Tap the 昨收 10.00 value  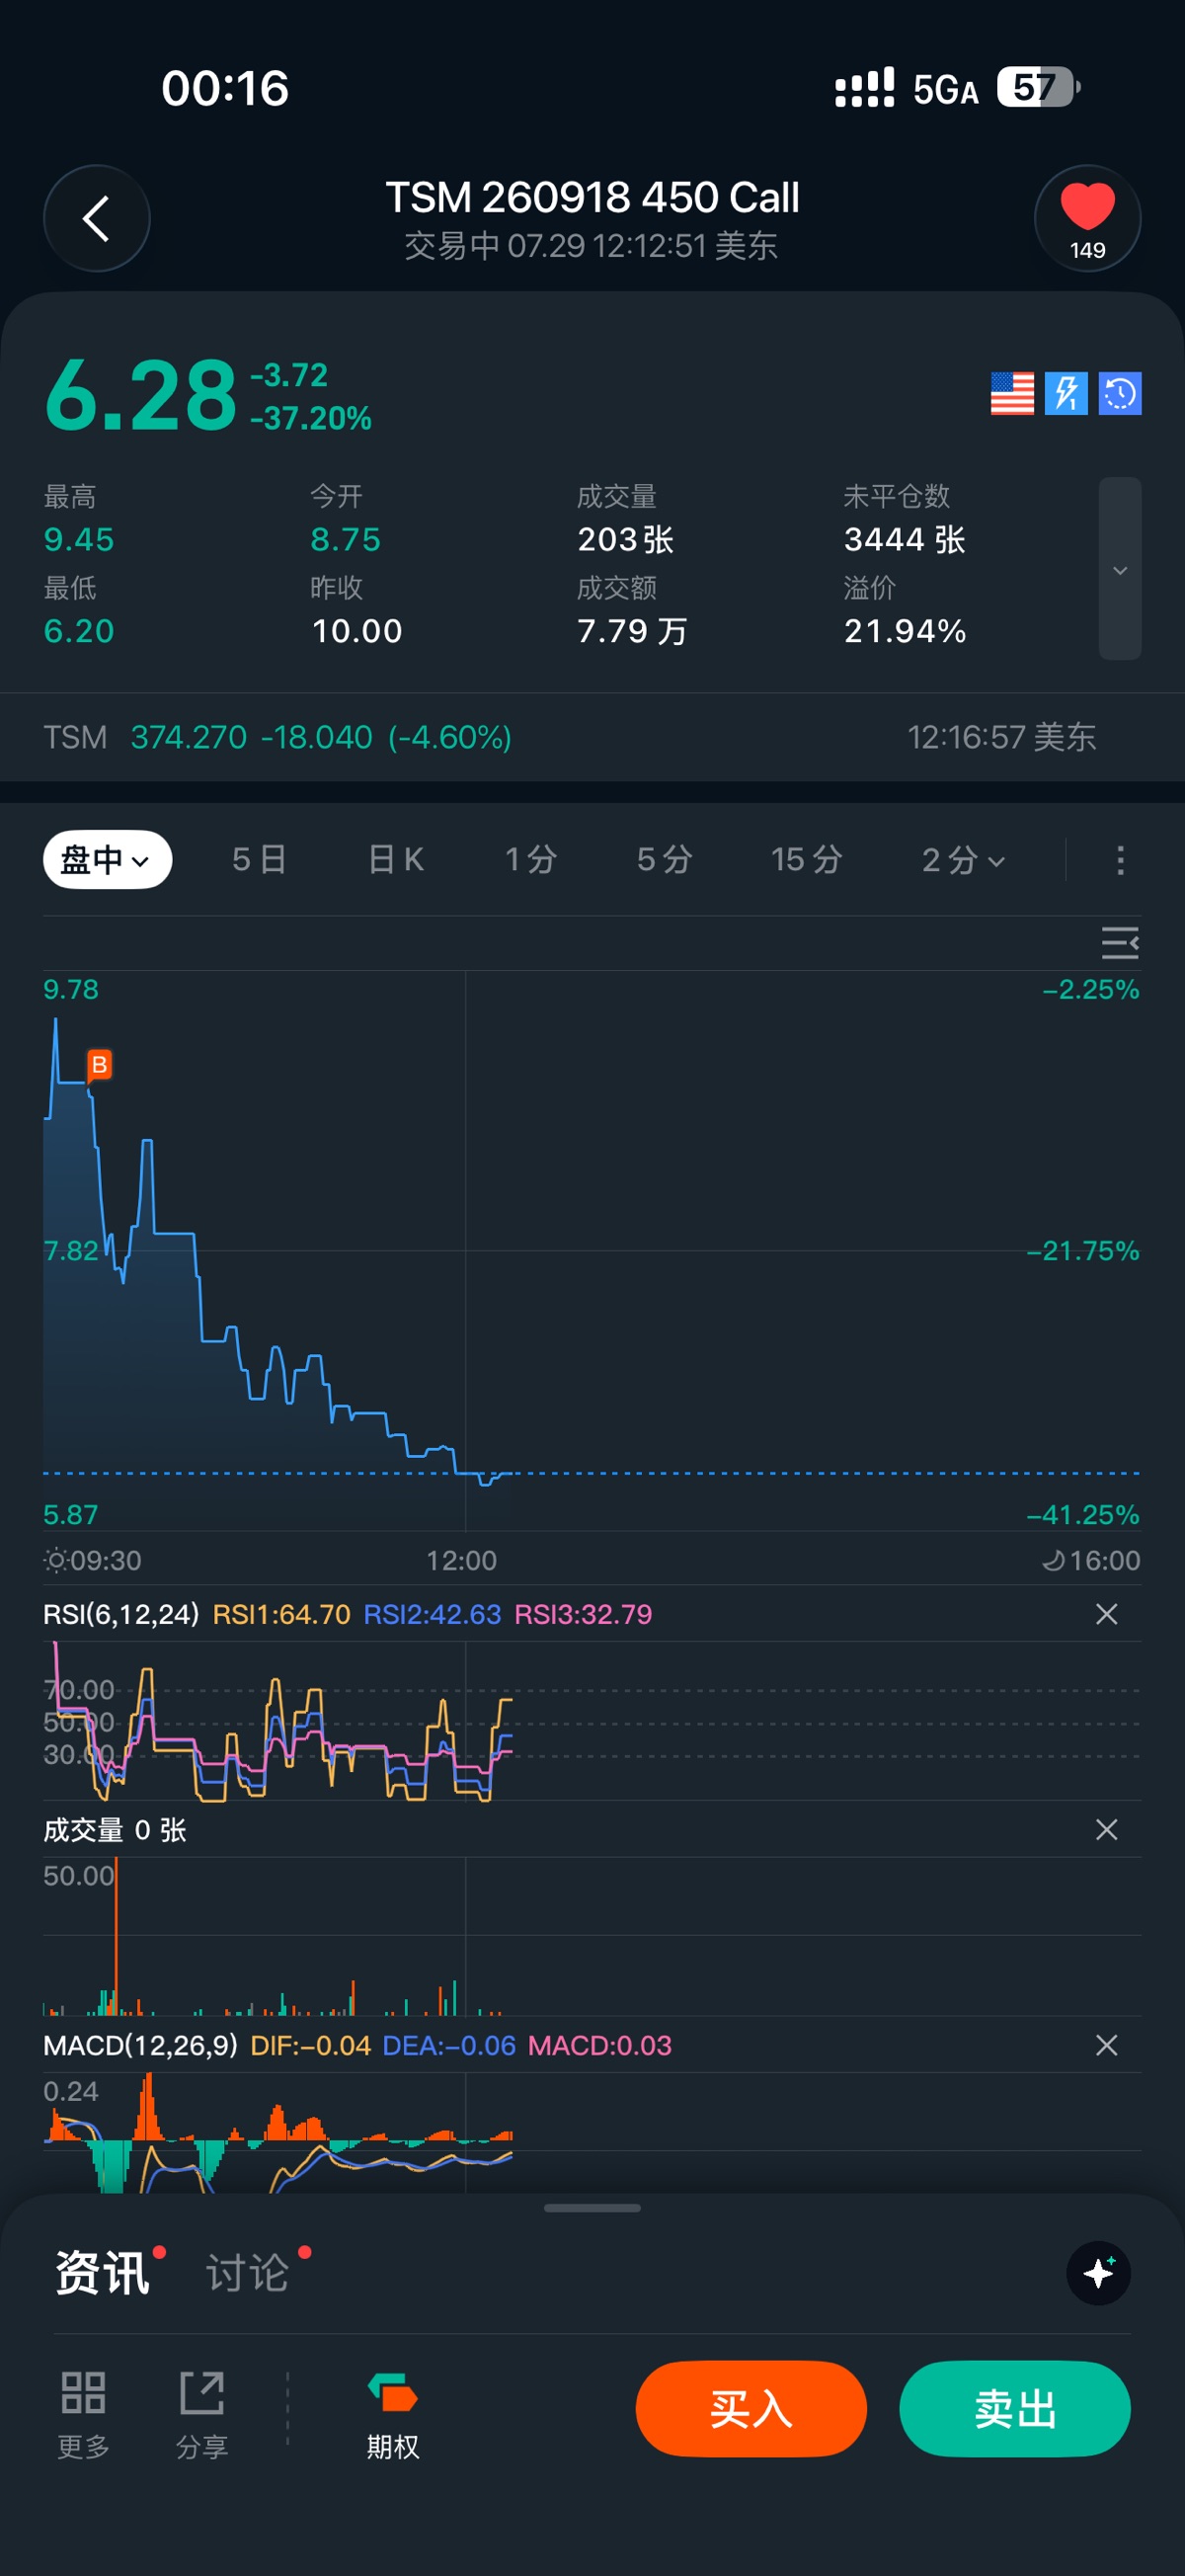coord(357,631)
